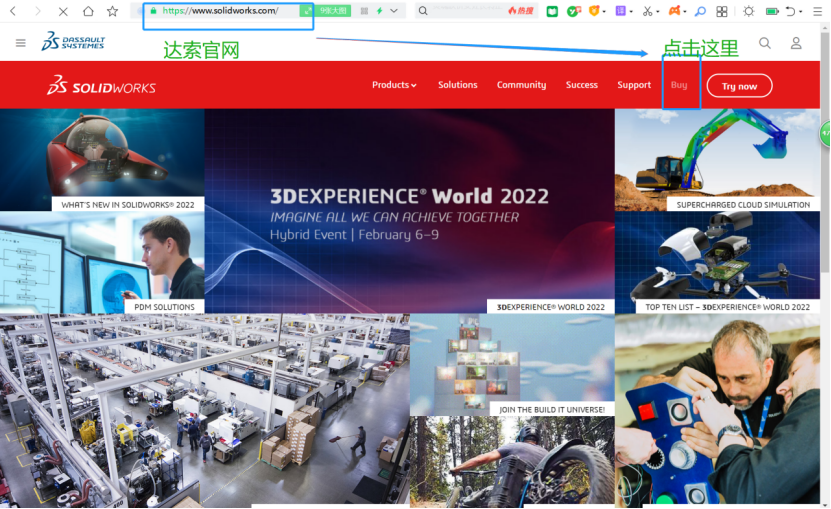Image resolution: width=831 pixels, height=509 pixels.
Task: Click the 热搜 hot search label
Action: click(x=520, y=11)
